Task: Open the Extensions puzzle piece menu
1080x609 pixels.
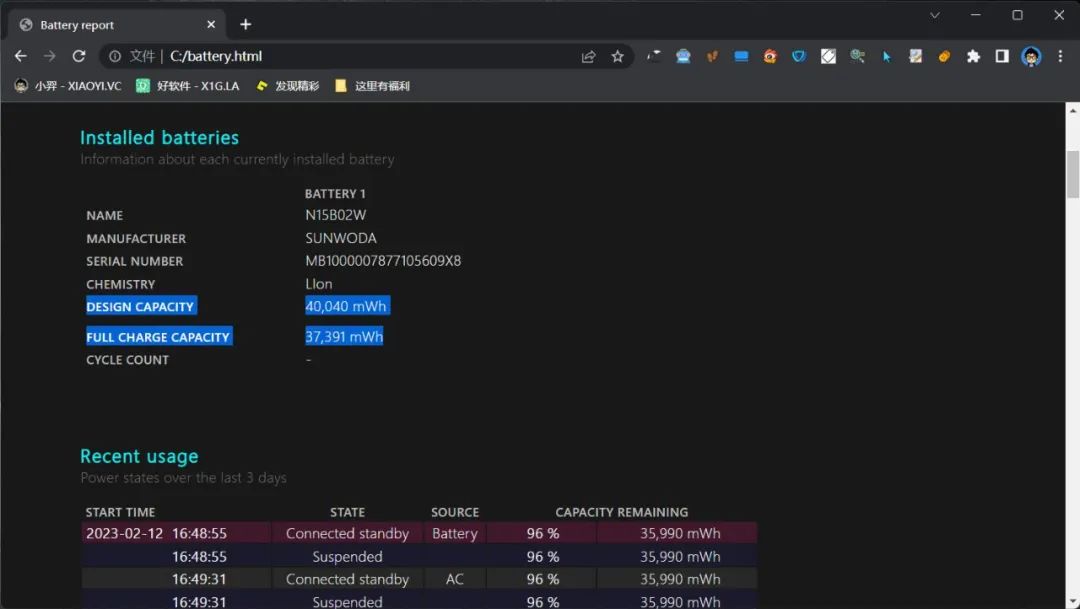Action: (973, 57)
